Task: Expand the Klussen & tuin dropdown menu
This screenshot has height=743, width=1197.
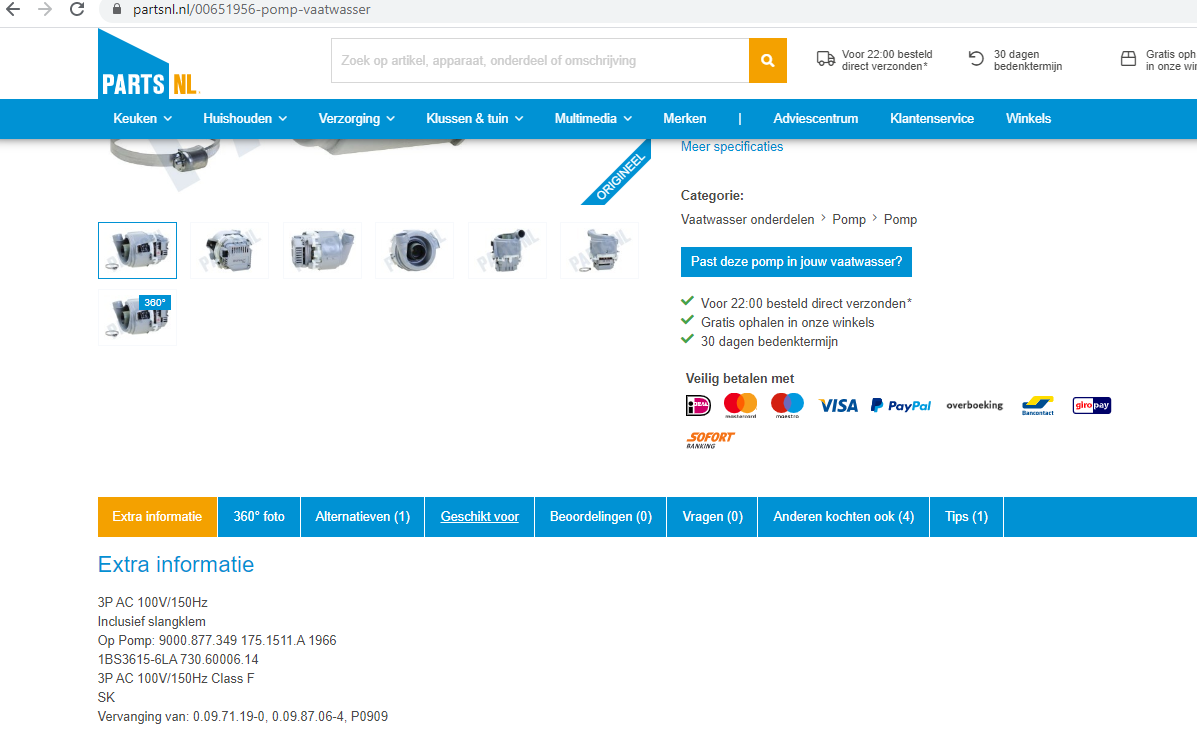Action: coord(475,118)
